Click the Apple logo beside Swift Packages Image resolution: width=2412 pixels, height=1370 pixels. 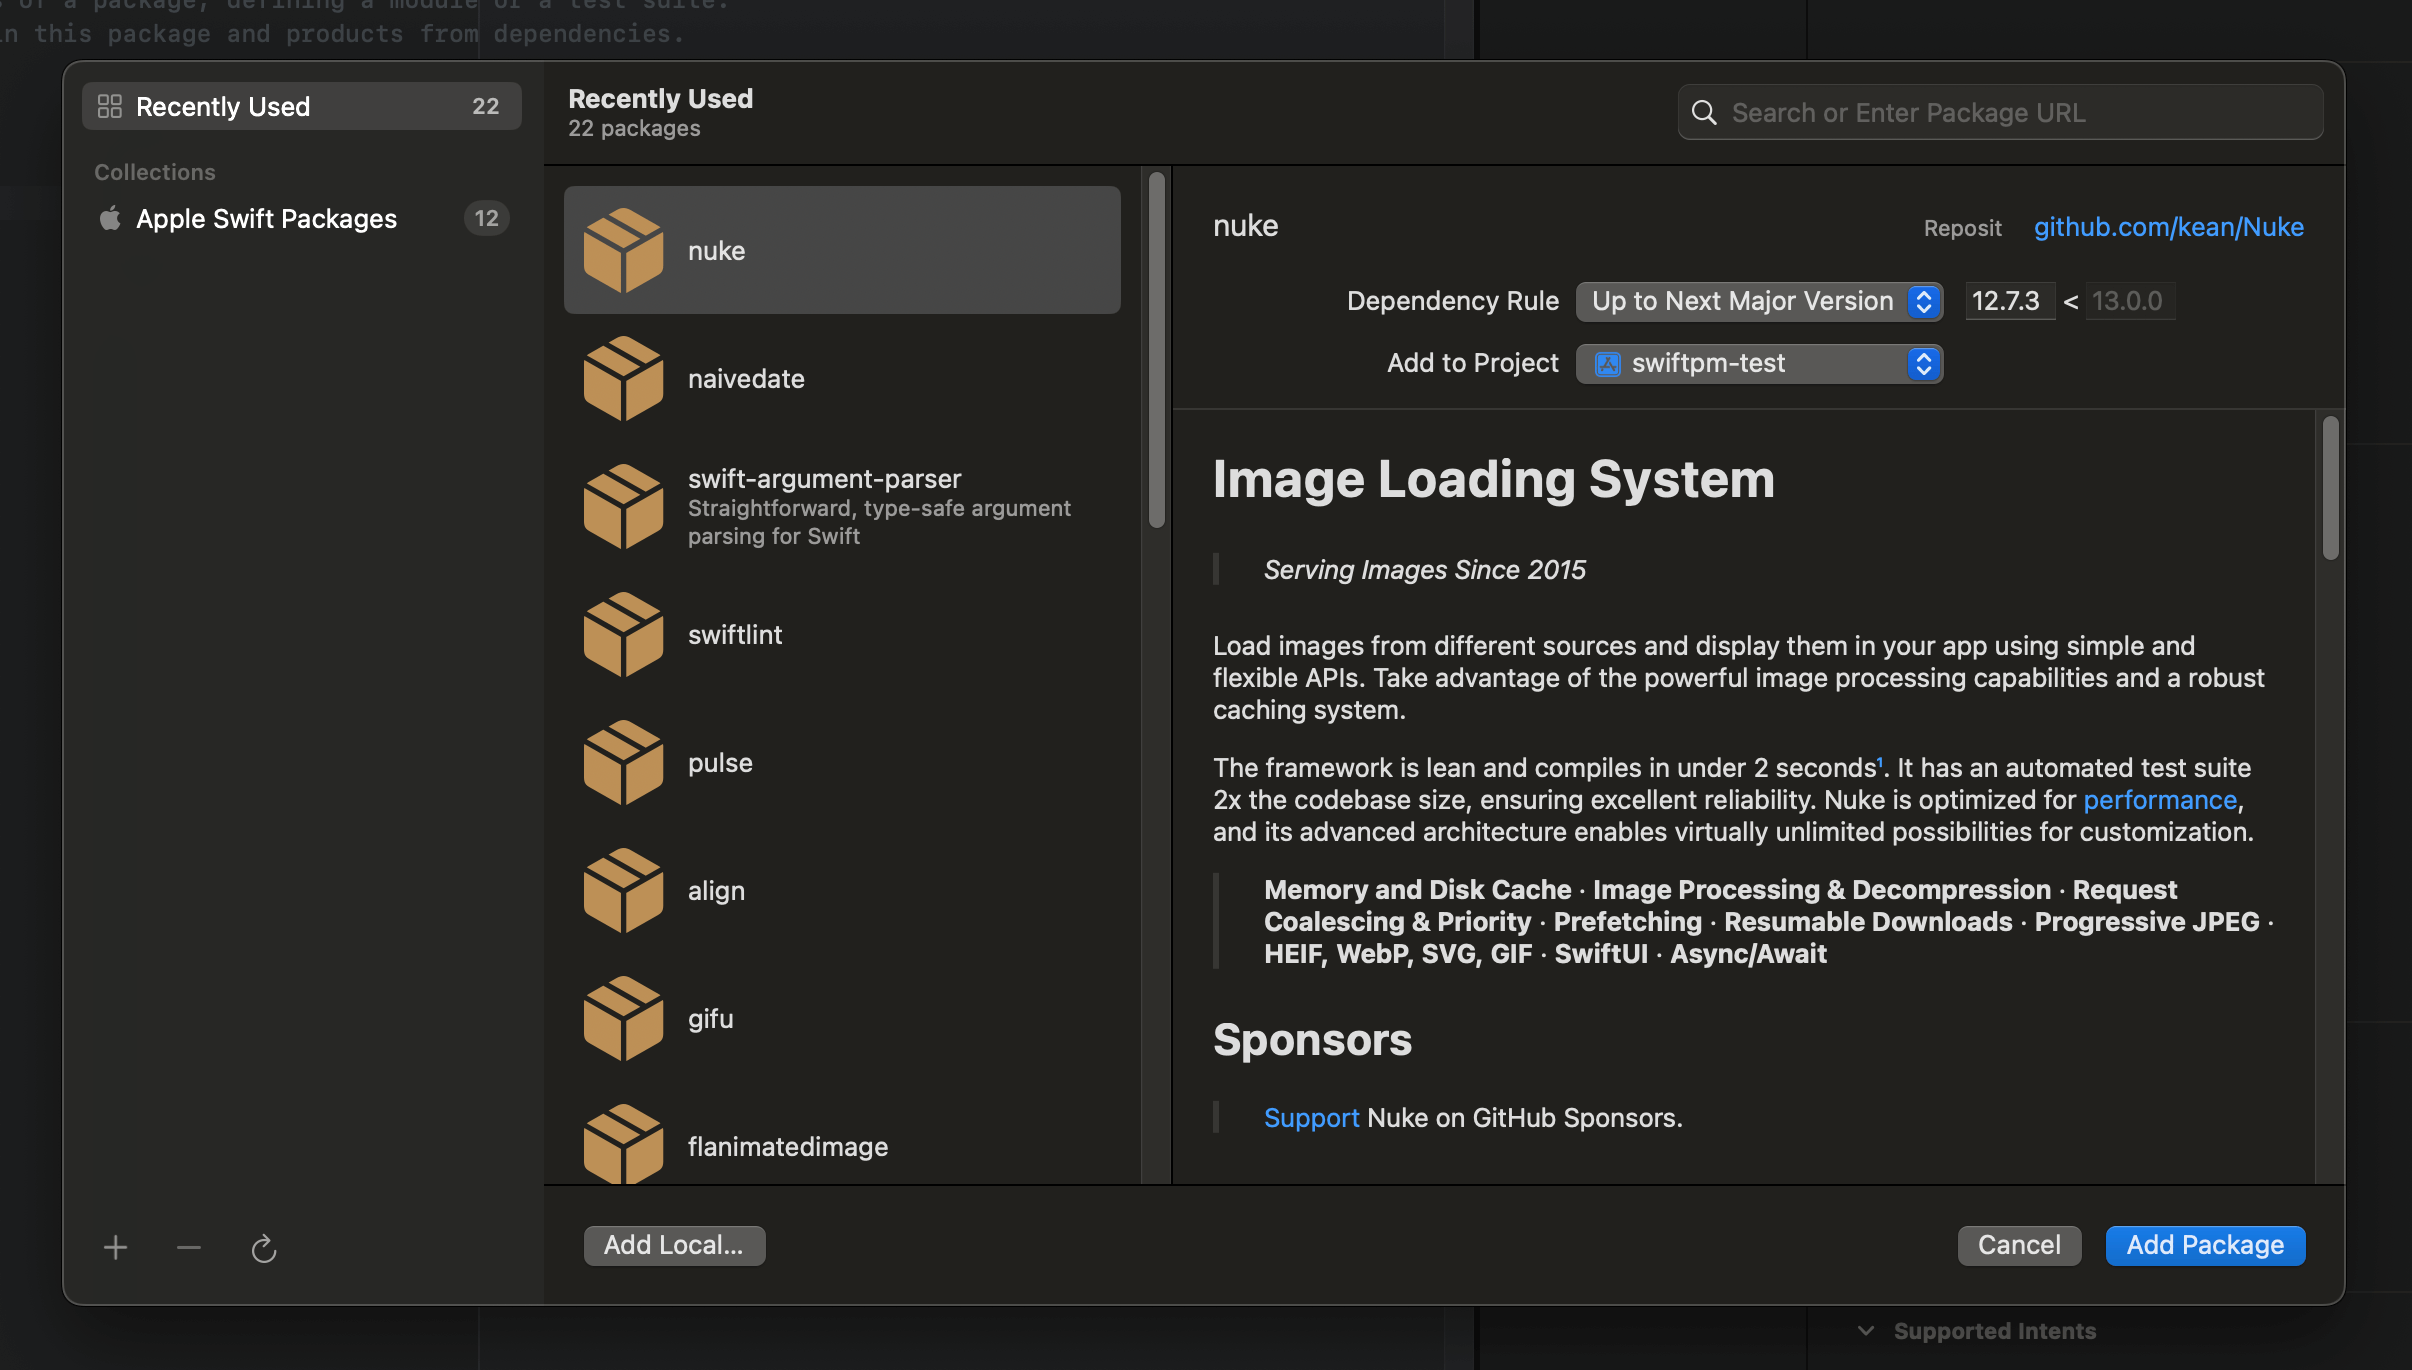110,218
